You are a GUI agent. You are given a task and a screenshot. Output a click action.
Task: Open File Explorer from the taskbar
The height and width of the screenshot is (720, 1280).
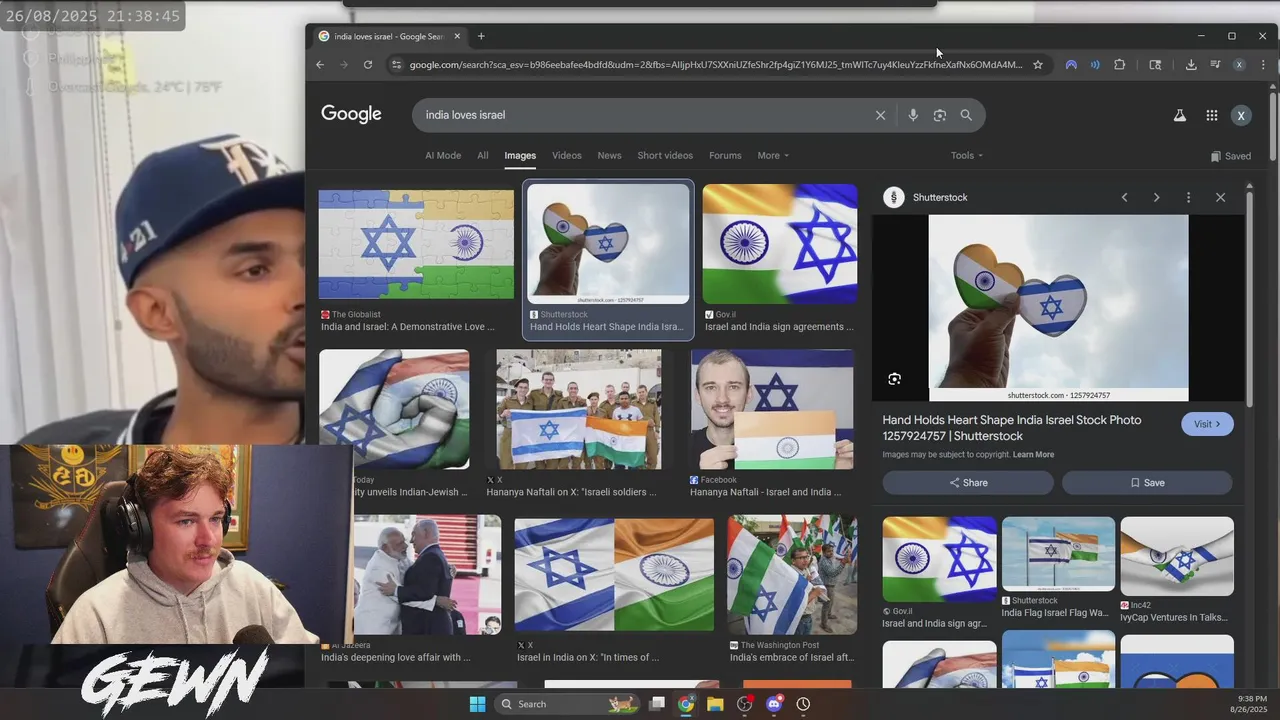[715, 704]
